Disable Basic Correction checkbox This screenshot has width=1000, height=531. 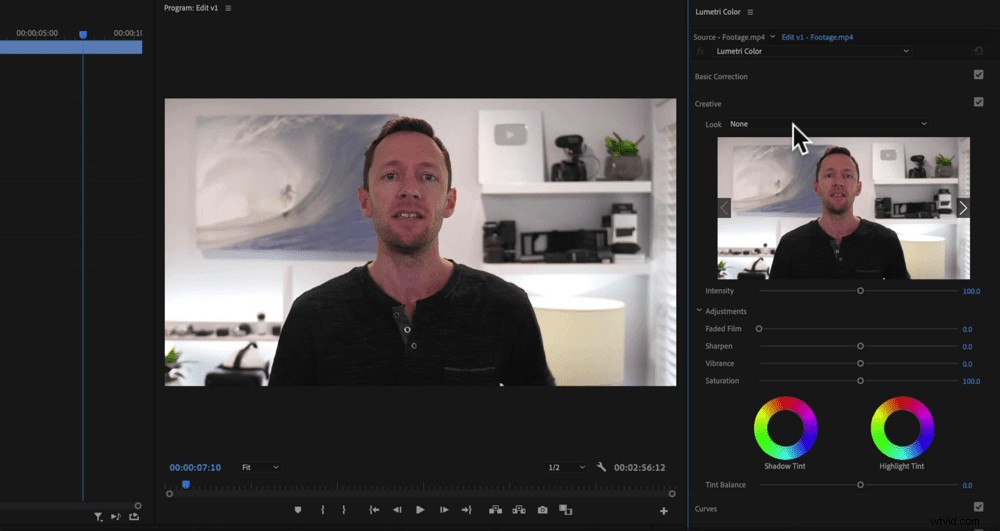coord(978,75)
